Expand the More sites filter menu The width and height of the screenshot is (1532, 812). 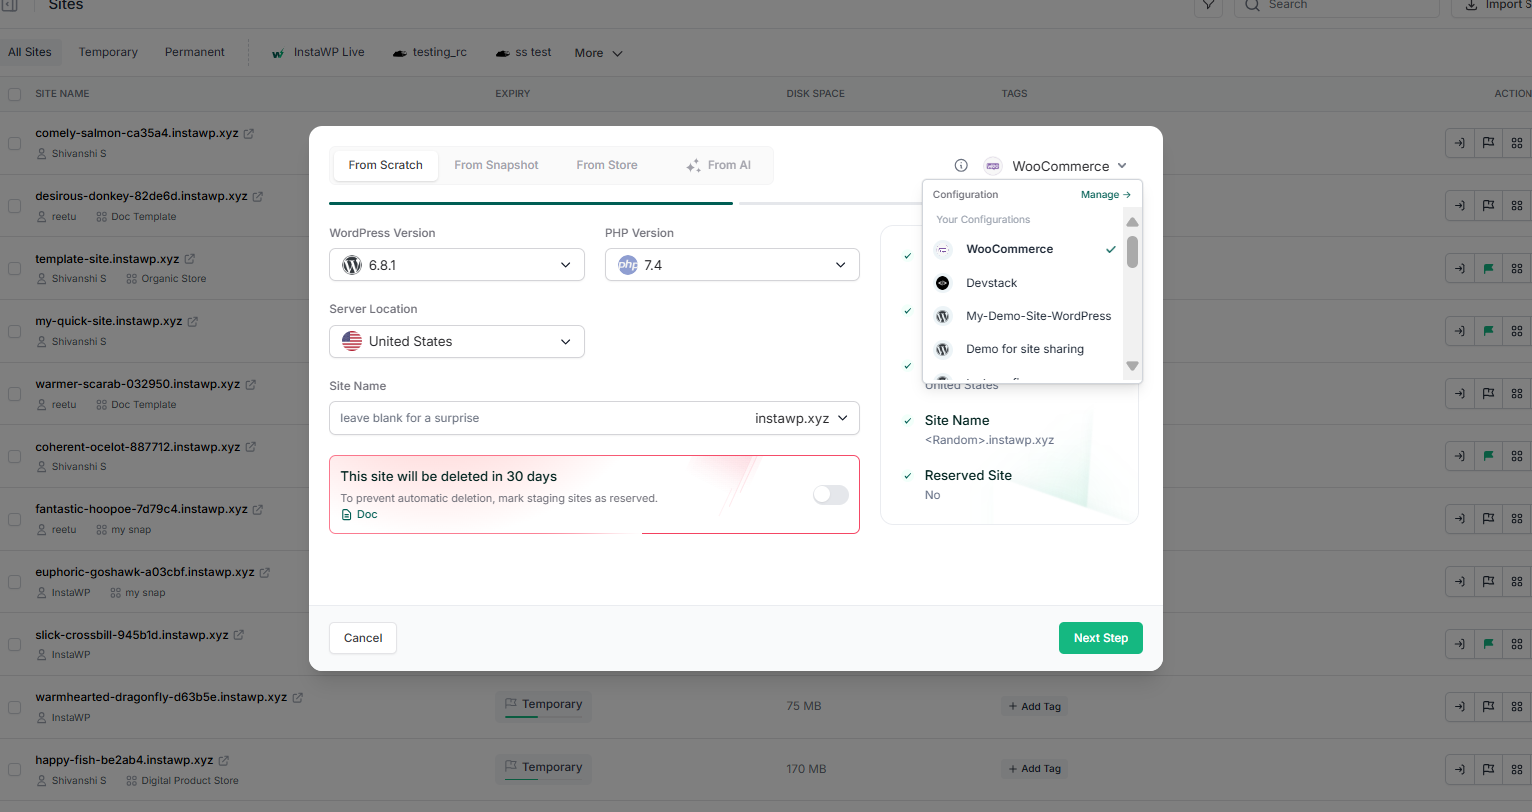click(598, 53)
